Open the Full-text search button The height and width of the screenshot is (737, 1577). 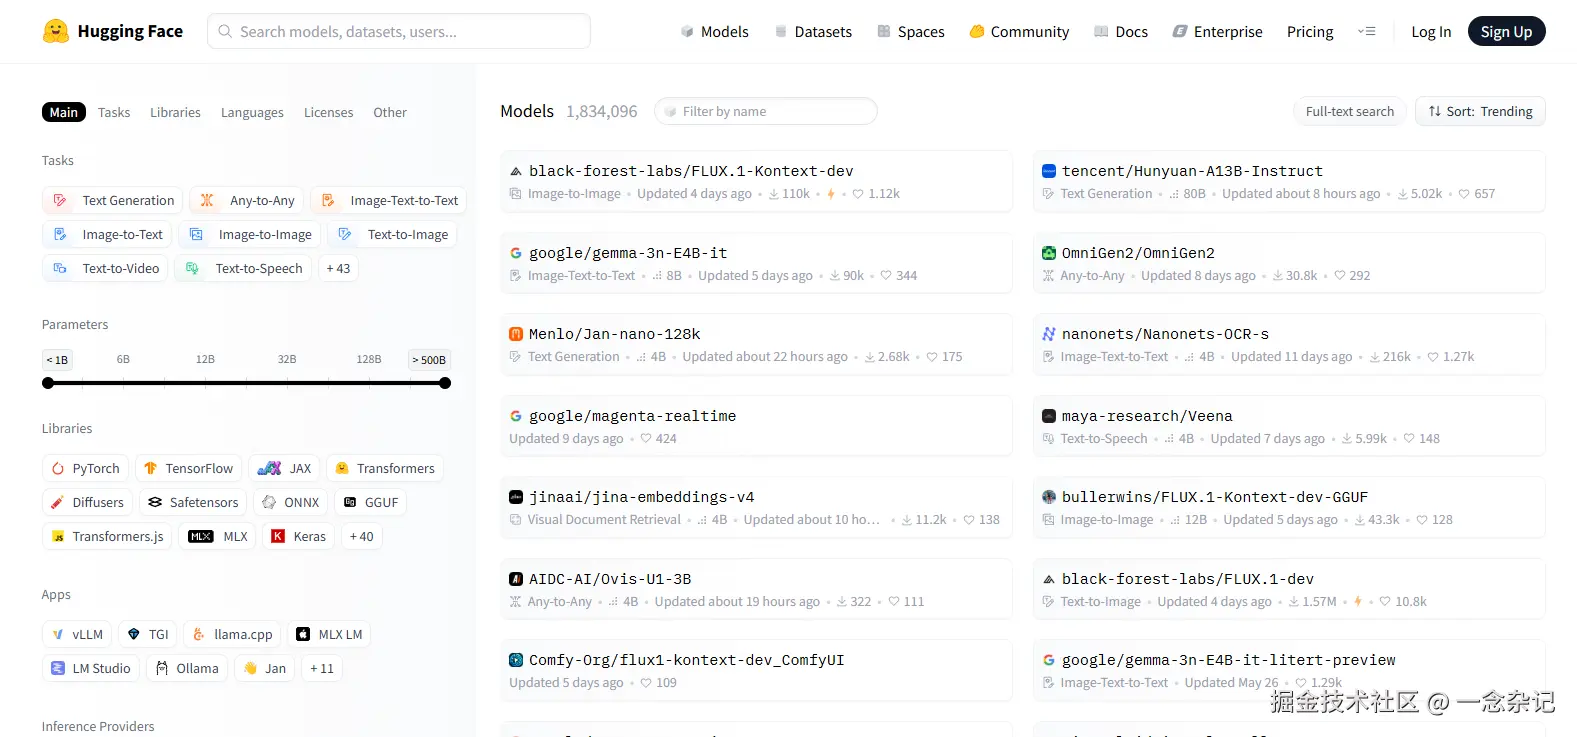pos(1349,111)
